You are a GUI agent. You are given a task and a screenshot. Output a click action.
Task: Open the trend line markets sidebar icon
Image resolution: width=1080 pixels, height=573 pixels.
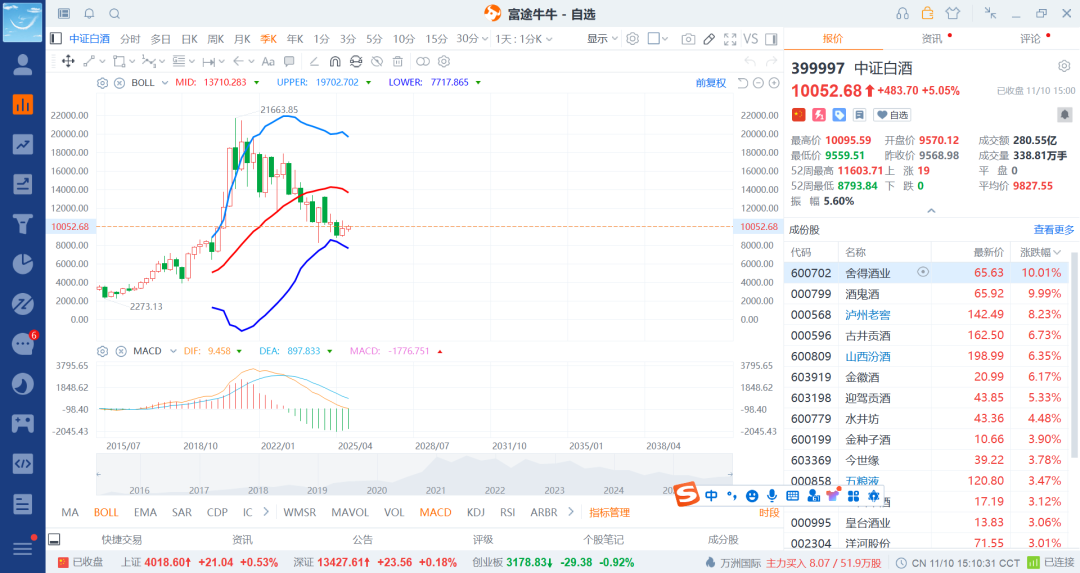pos(23,145)
